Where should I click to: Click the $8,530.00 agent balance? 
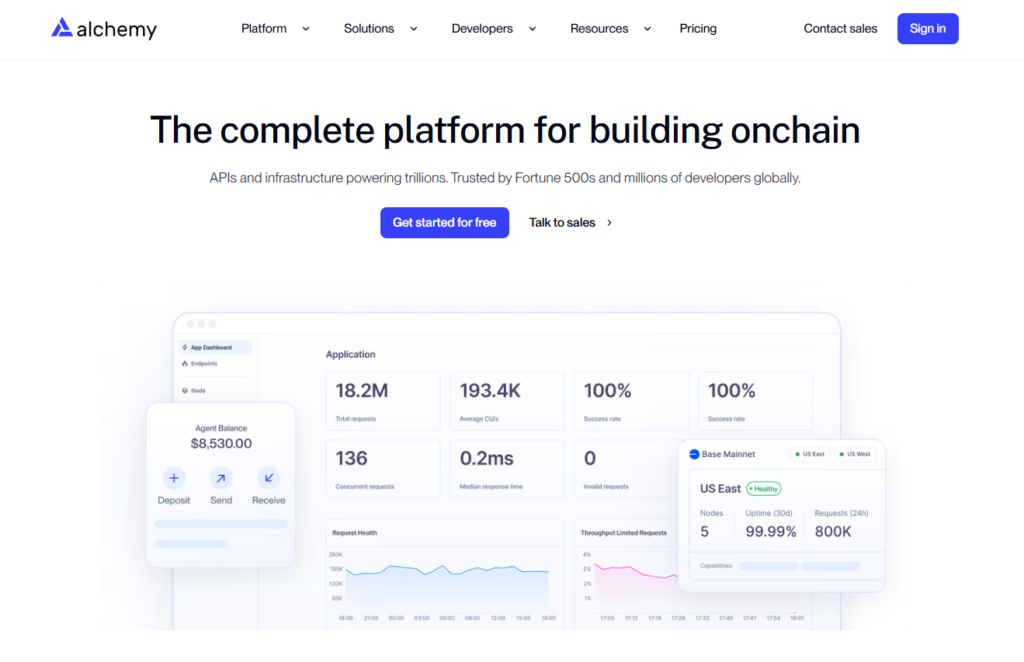click(x=221, y=443)
